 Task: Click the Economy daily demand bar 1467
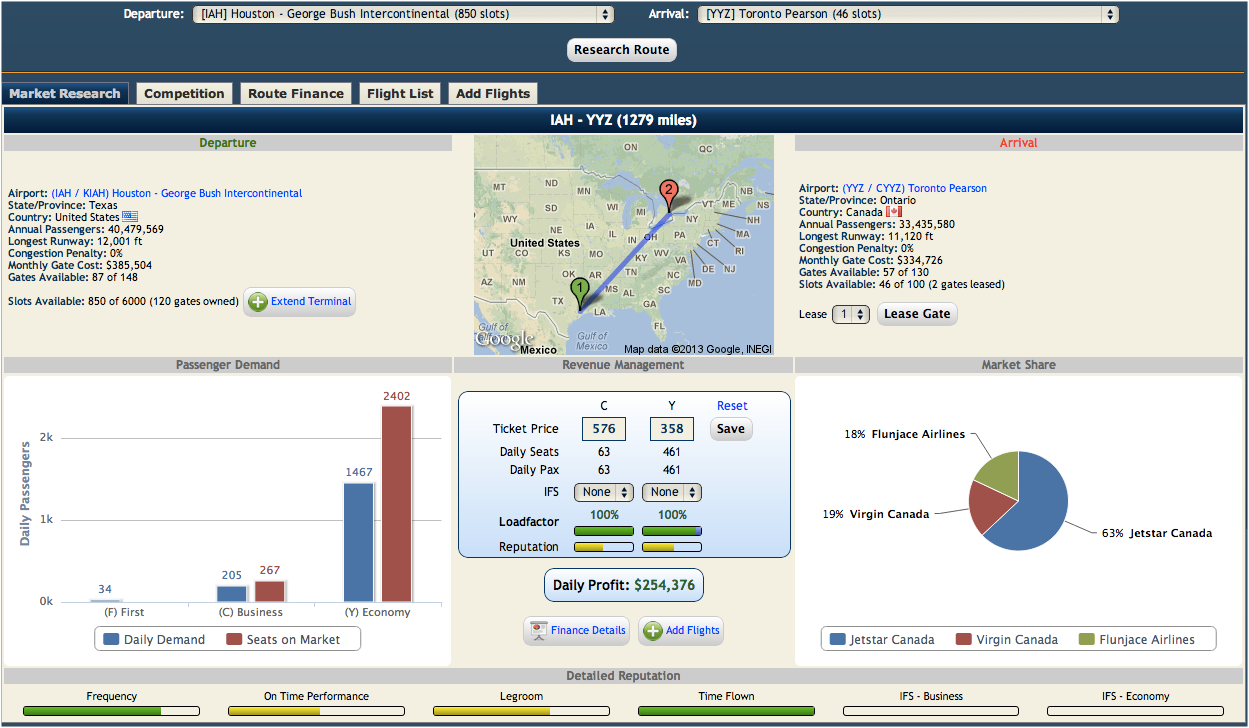coord(359,542)
